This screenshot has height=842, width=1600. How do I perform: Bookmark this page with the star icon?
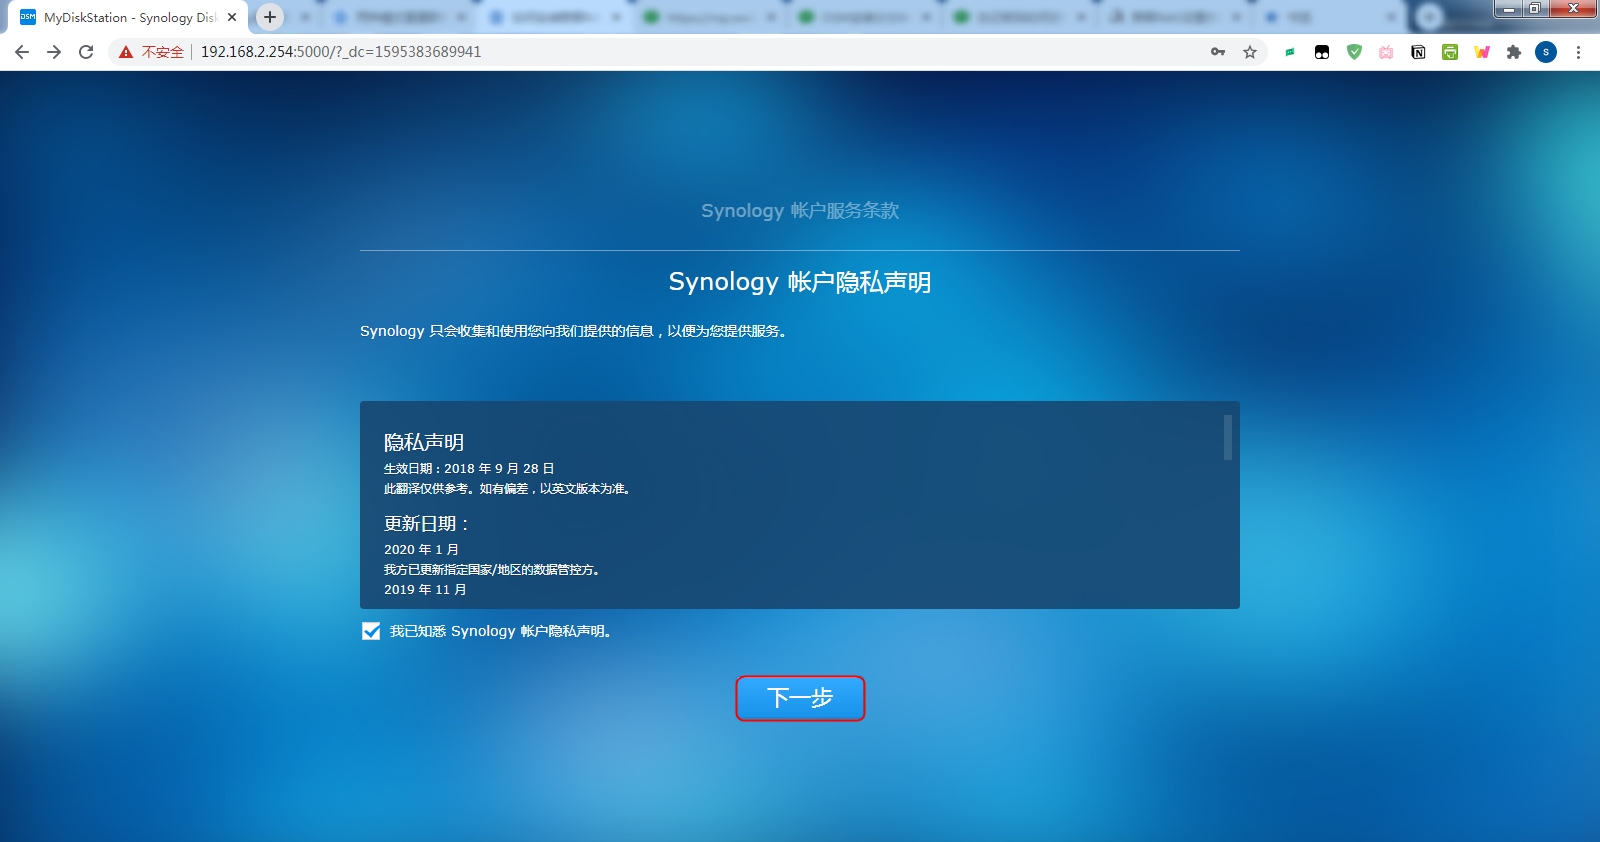click(x=1250, y=52)
